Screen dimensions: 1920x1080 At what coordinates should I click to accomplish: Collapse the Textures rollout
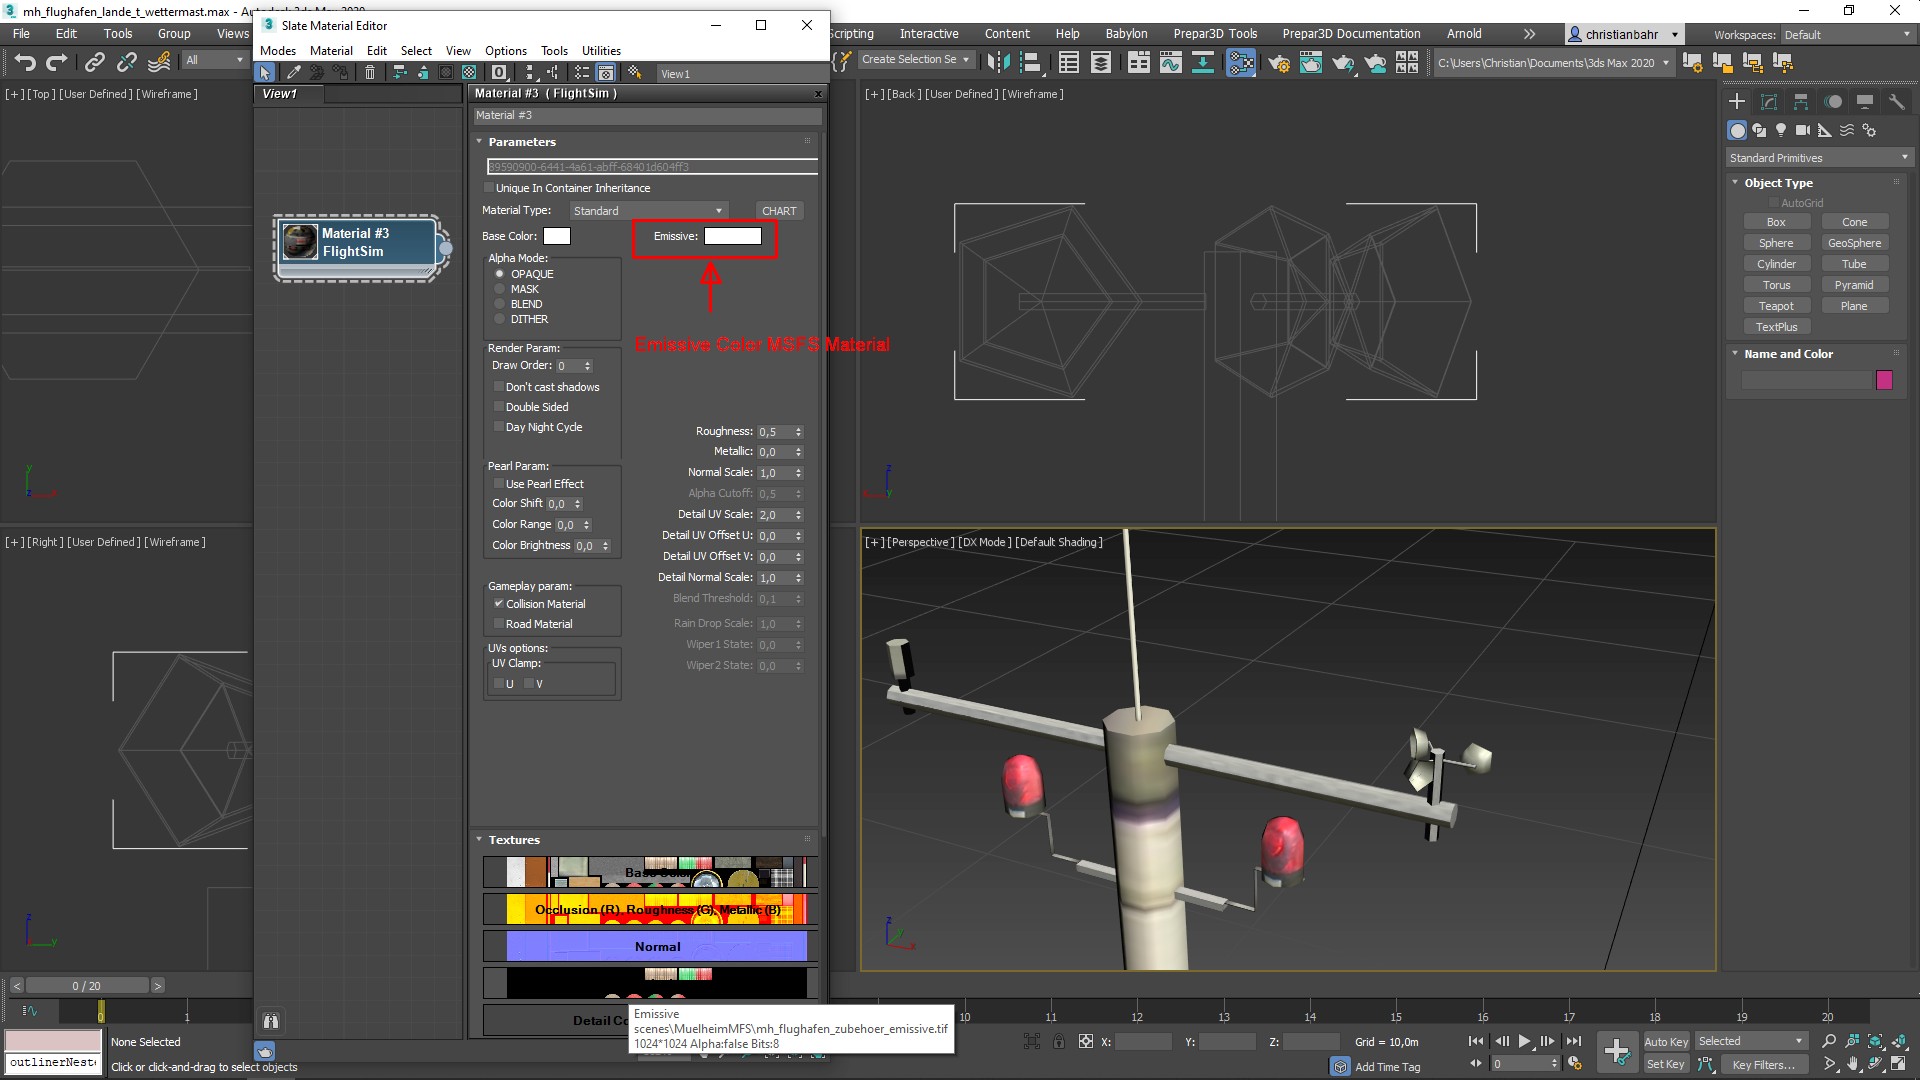click(x=514, y=840)
